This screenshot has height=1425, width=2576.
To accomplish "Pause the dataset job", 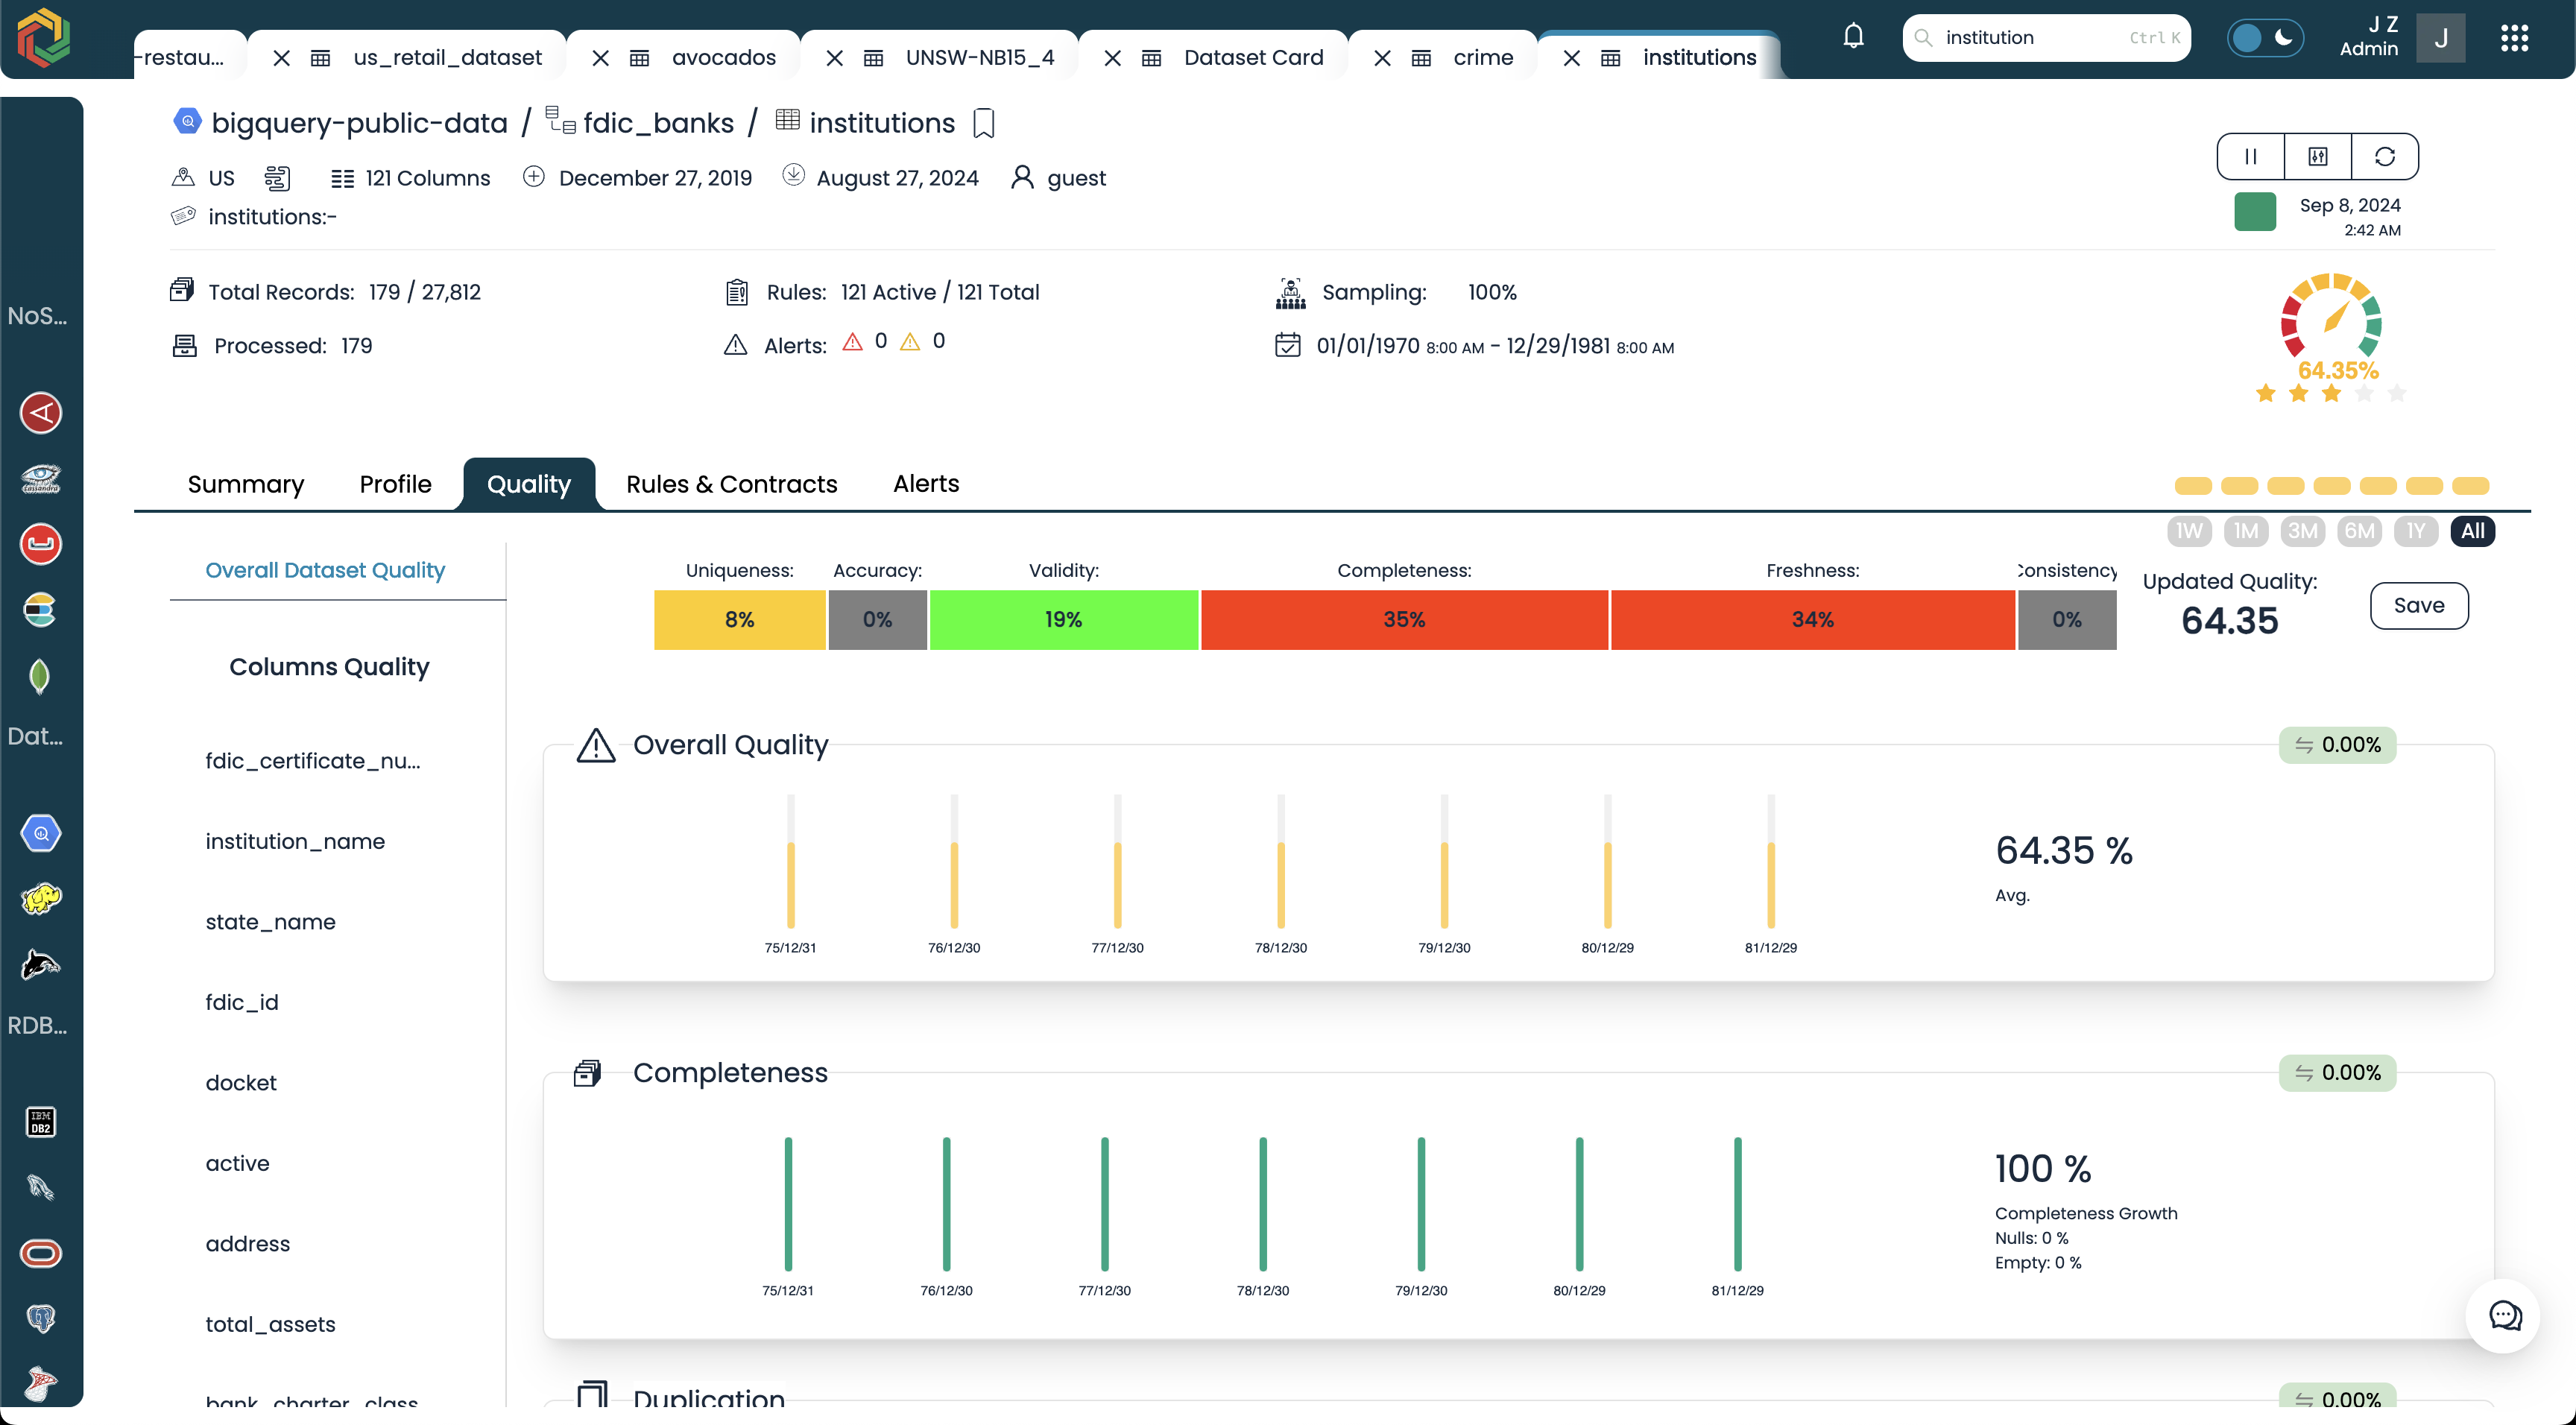I will pos(2250,156).
